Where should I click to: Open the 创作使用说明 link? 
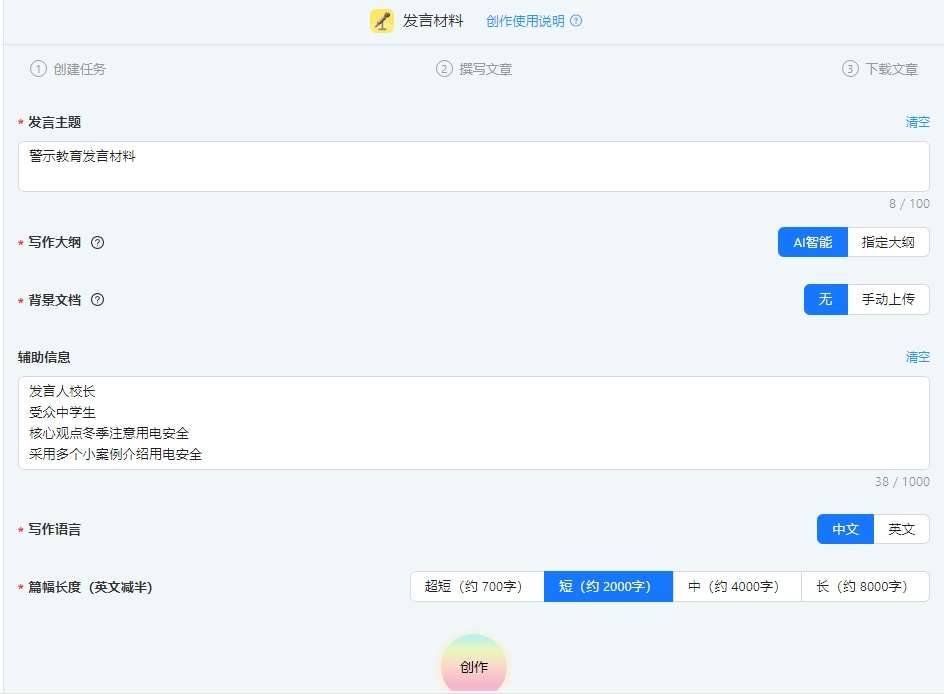[x=525, y=21]
